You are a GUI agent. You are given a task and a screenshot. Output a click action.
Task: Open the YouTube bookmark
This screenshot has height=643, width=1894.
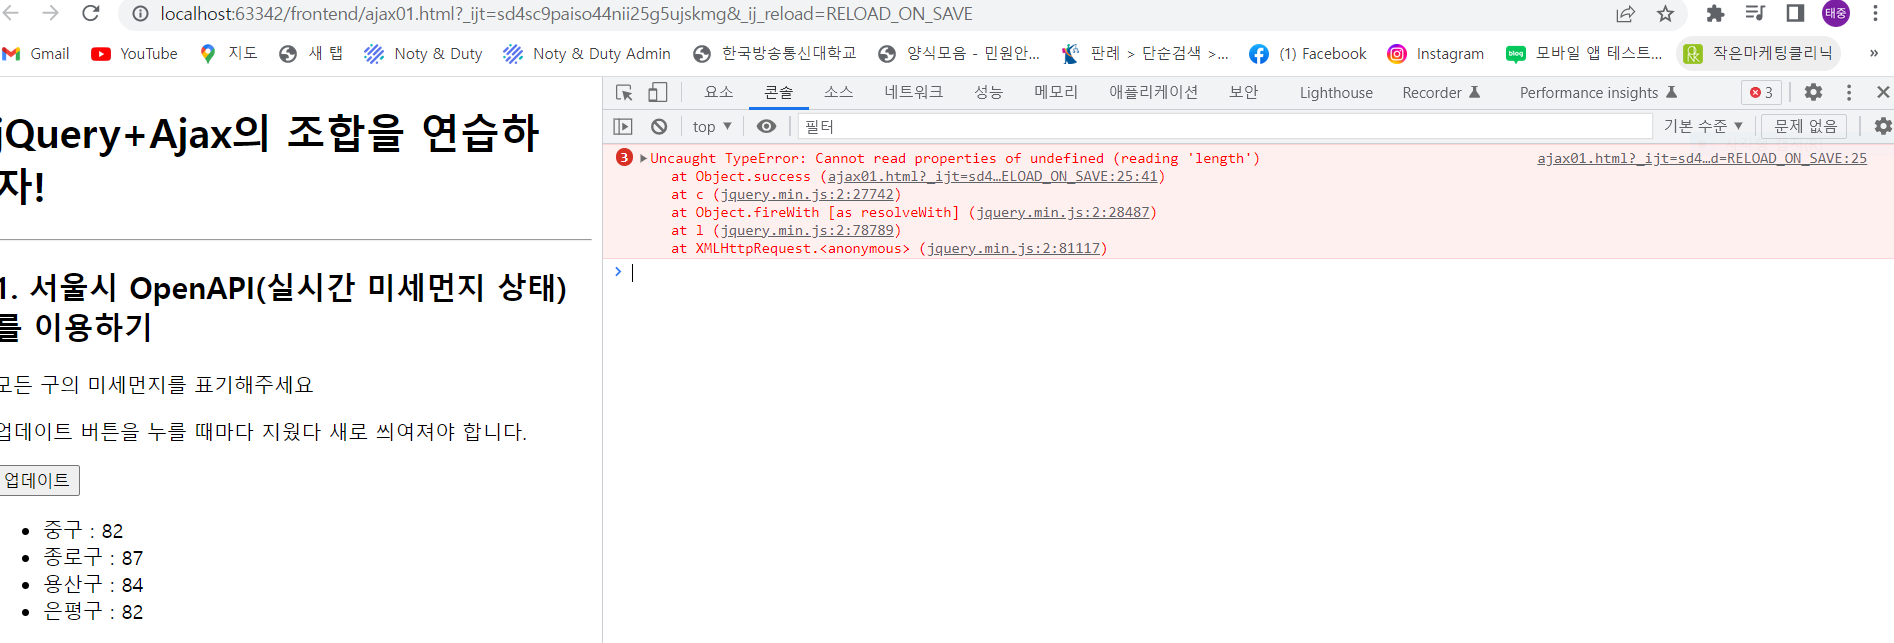(x=134, y=54)
